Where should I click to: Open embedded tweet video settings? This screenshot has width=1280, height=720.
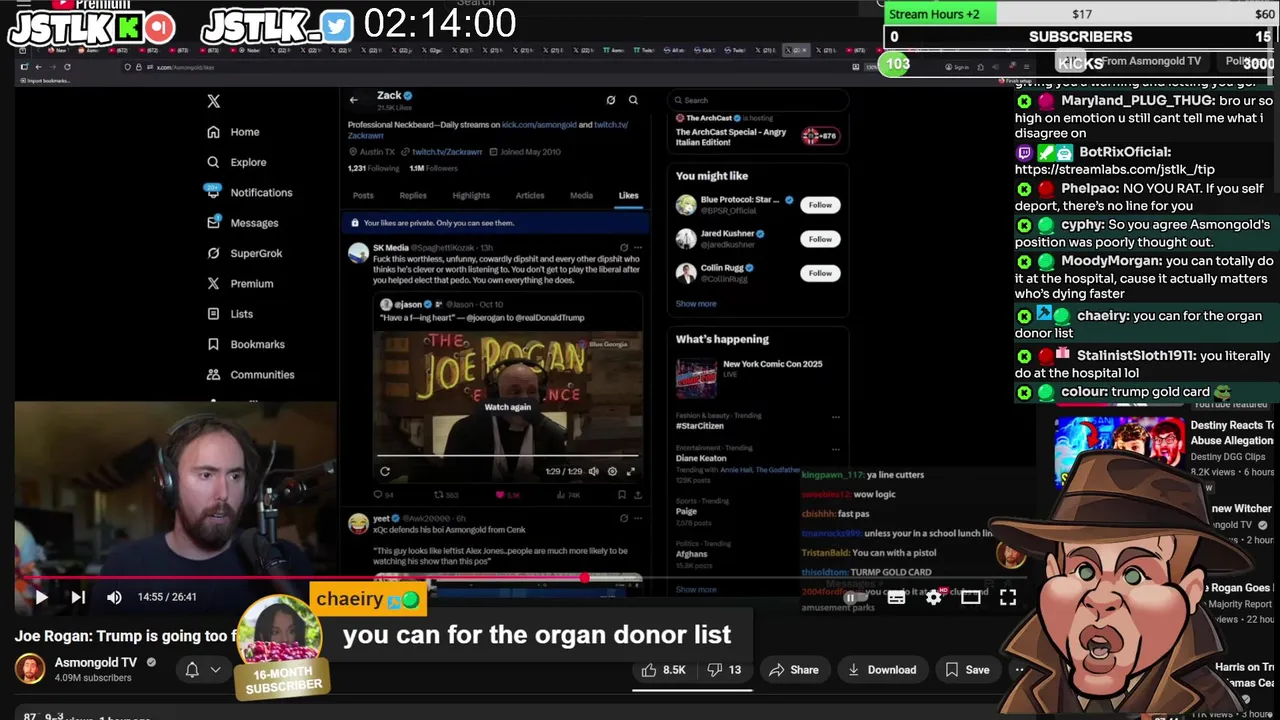pos(612,471)
